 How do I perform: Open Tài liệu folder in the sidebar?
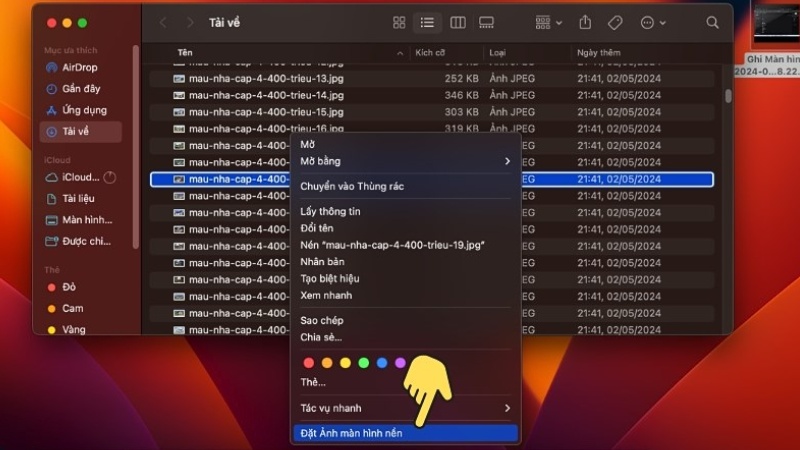click(x=78, y=198)
